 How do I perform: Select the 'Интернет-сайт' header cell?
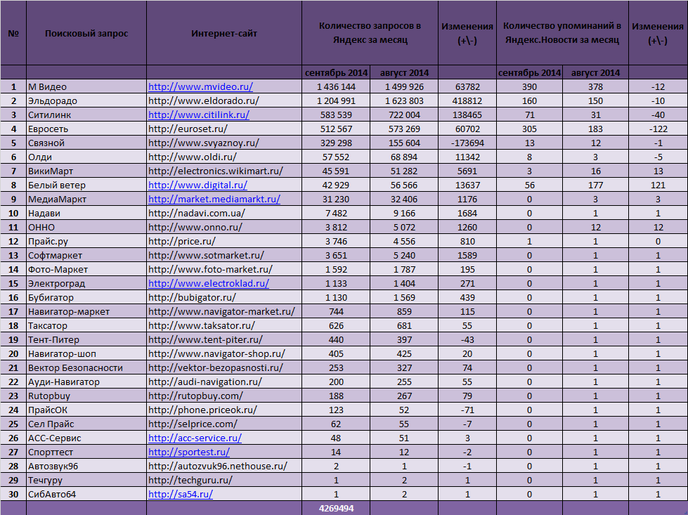[224, 33]
